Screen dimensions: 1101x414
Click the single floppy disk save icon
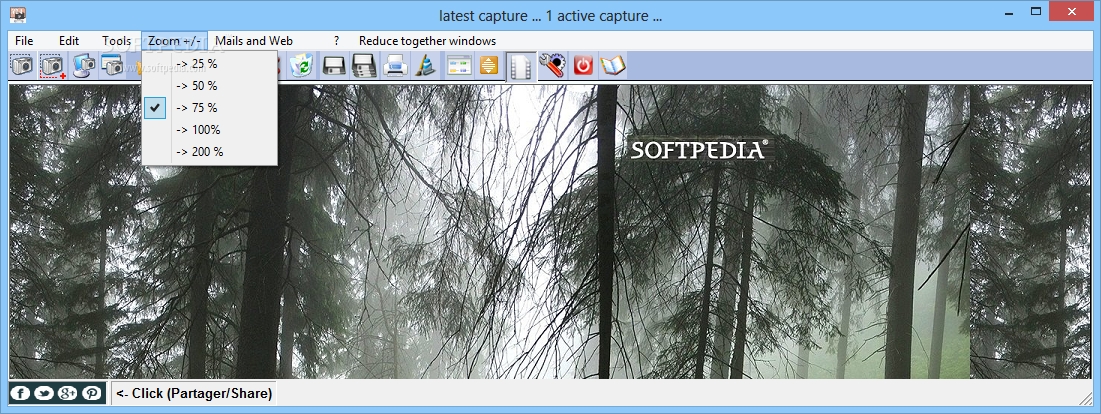click(x=333, y=66)
